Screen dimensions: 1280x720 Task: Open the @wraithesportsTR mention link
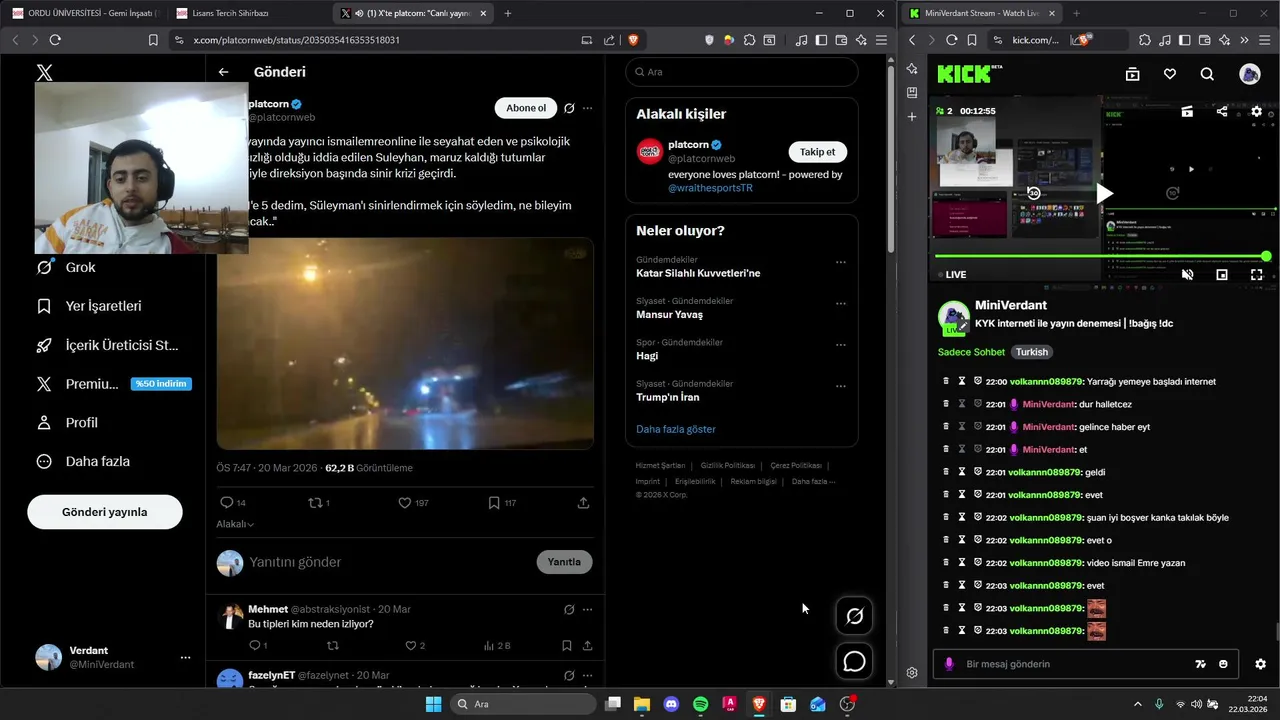coord(710,188)
